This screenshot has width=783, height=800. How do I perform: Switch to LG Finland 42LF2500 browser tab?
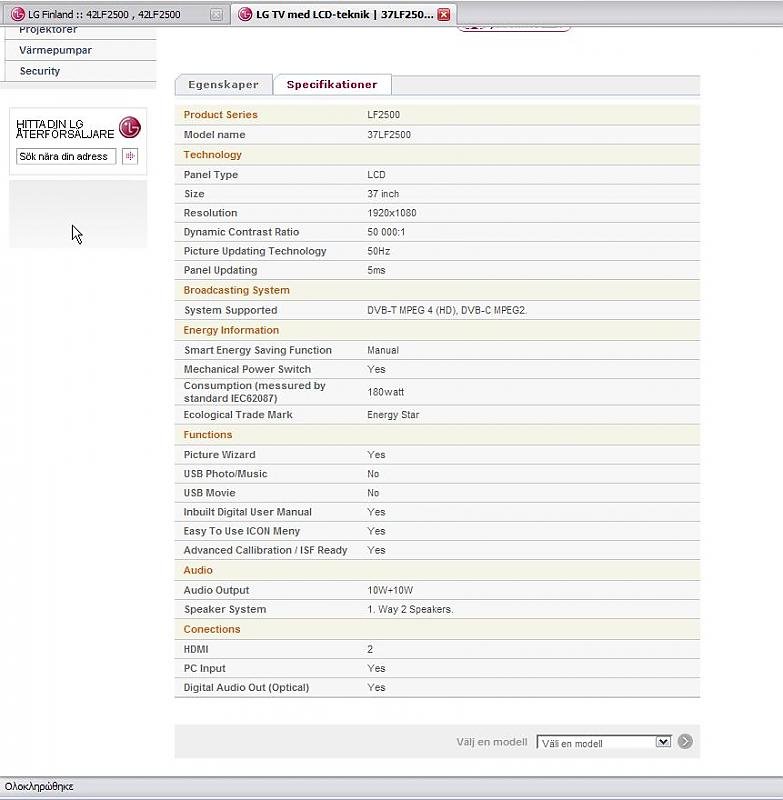(115, 14)
